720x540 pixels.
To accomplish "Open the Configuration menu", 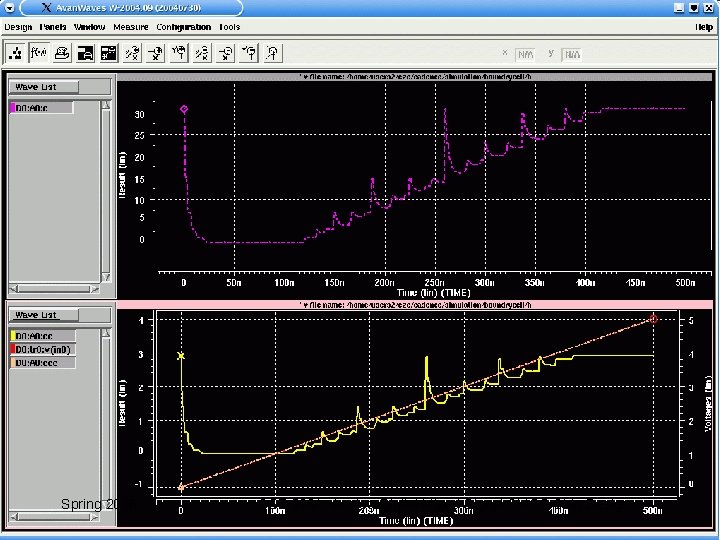I will [183, 27].
